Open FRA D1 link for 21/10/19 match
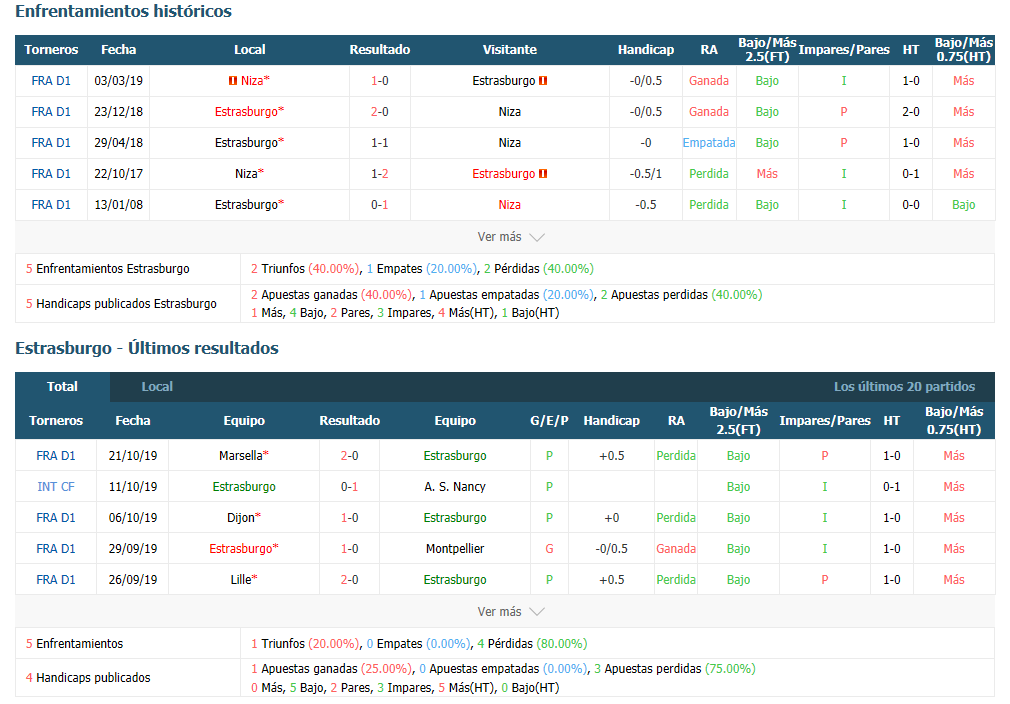The height and width of the screenshot is (704, 1010). 55,455
